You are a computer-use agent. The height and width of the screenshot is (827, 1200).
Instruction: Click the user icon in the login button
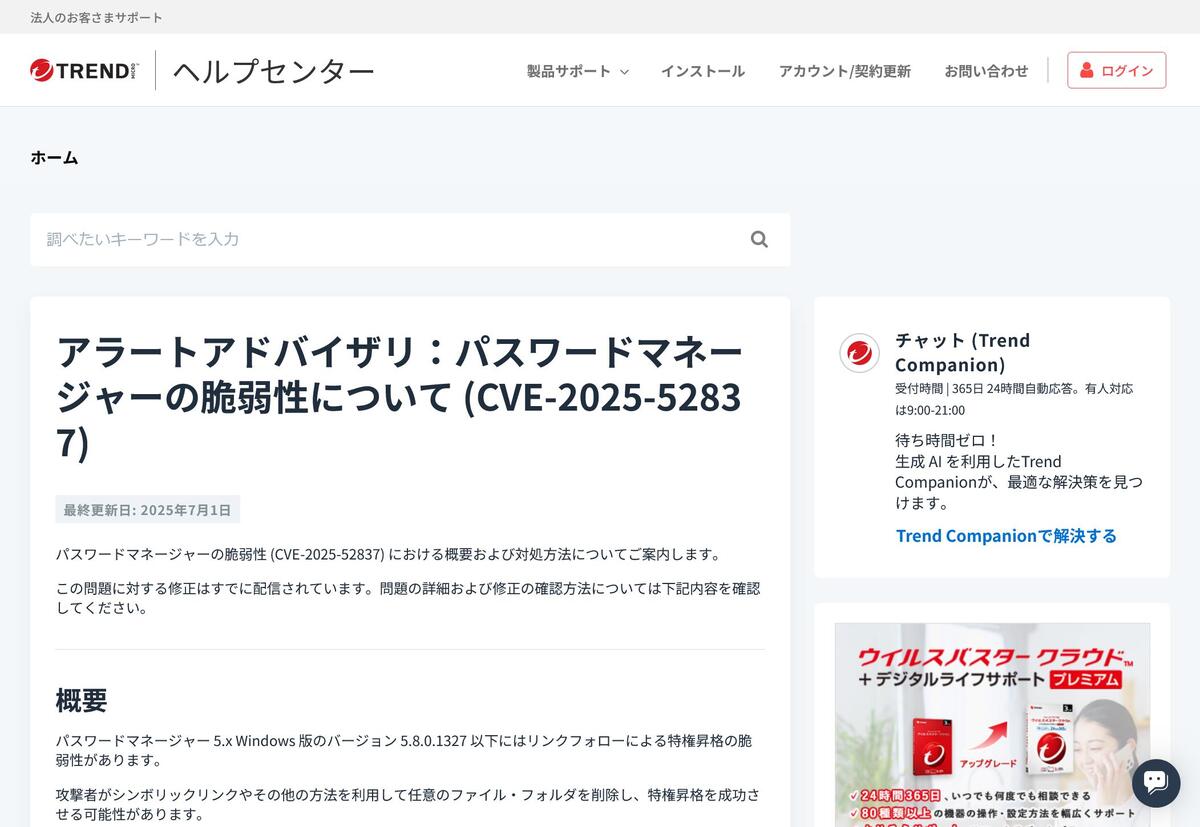click(1087, 70)
